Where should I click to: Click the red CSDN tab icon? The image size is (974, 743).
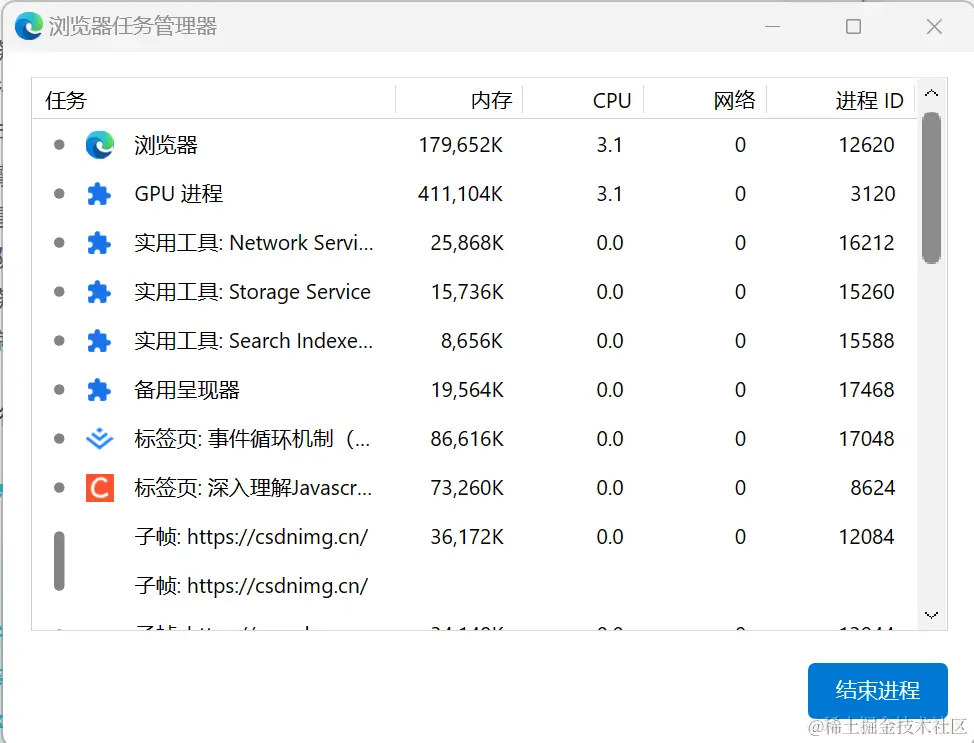[x=99, y=488]
